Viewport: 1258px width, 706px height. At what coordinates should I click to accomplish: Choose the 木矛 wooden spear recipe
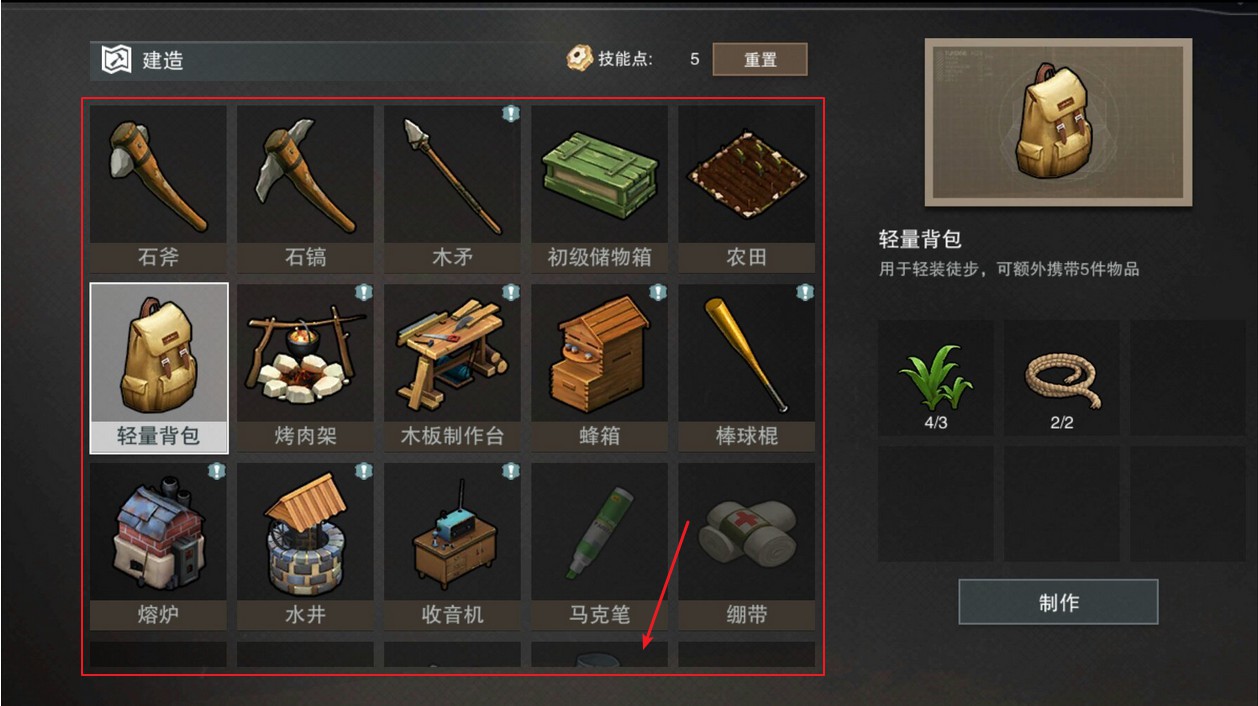pyautogui.click(x=452, y=189)
